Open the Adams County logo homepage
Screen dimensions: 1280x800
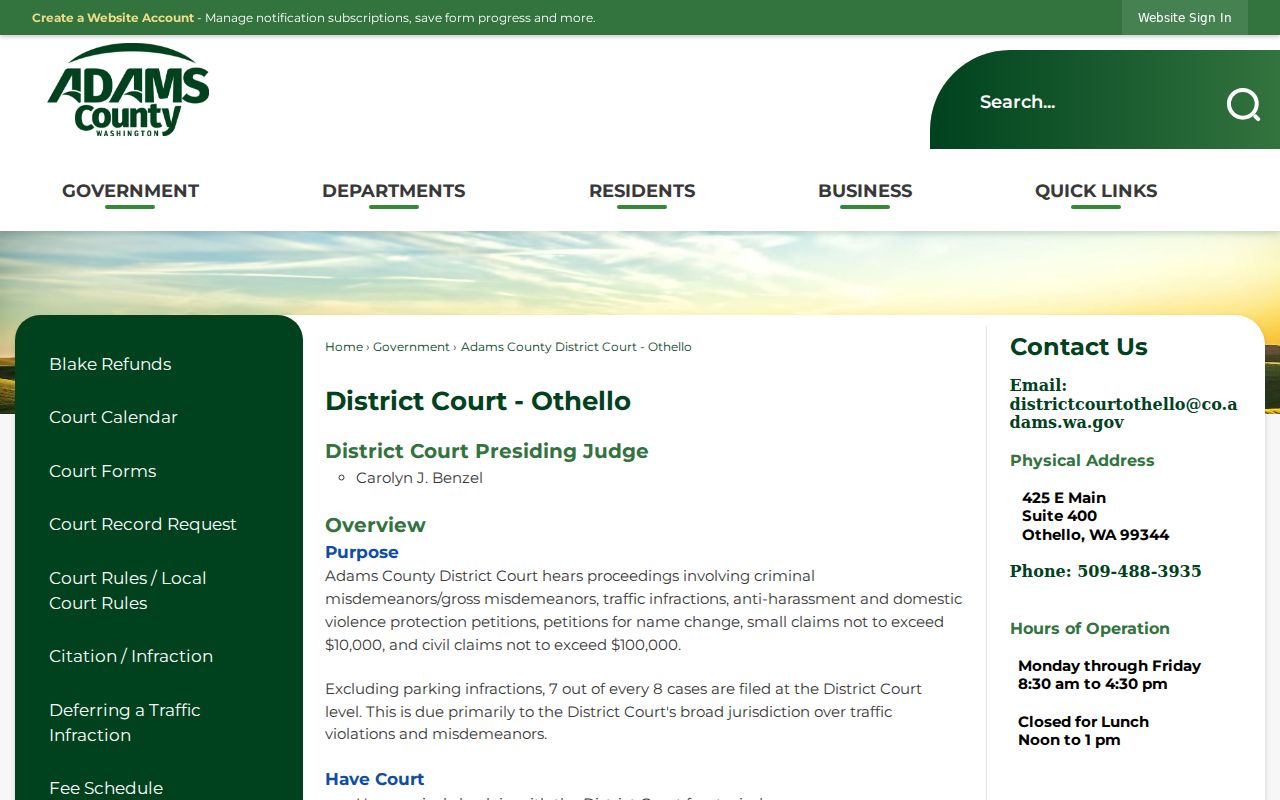pos(128,90)
